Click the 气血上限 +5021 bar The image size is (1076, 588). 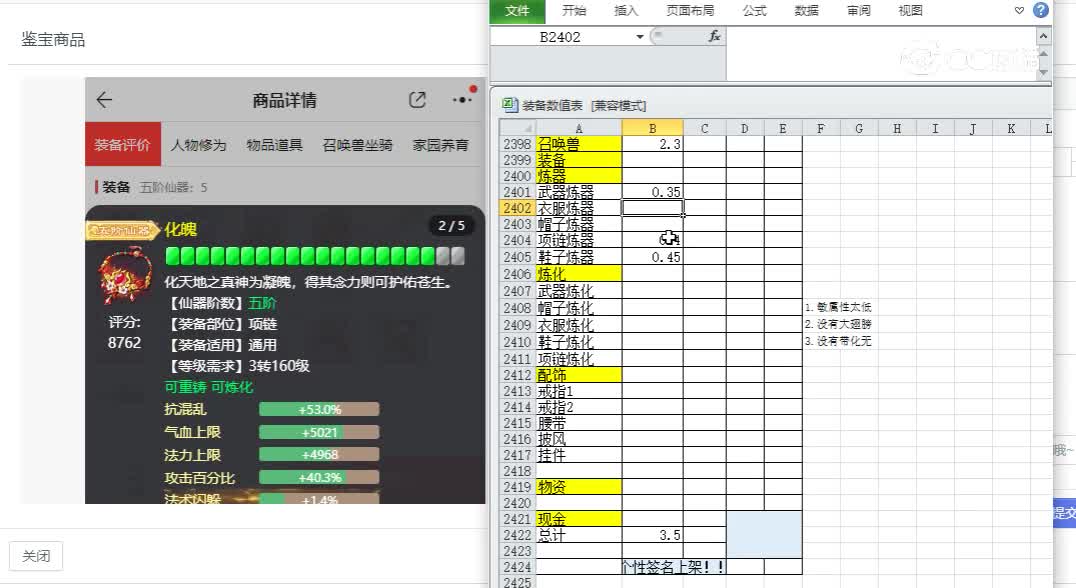click(x=319, y=432)
